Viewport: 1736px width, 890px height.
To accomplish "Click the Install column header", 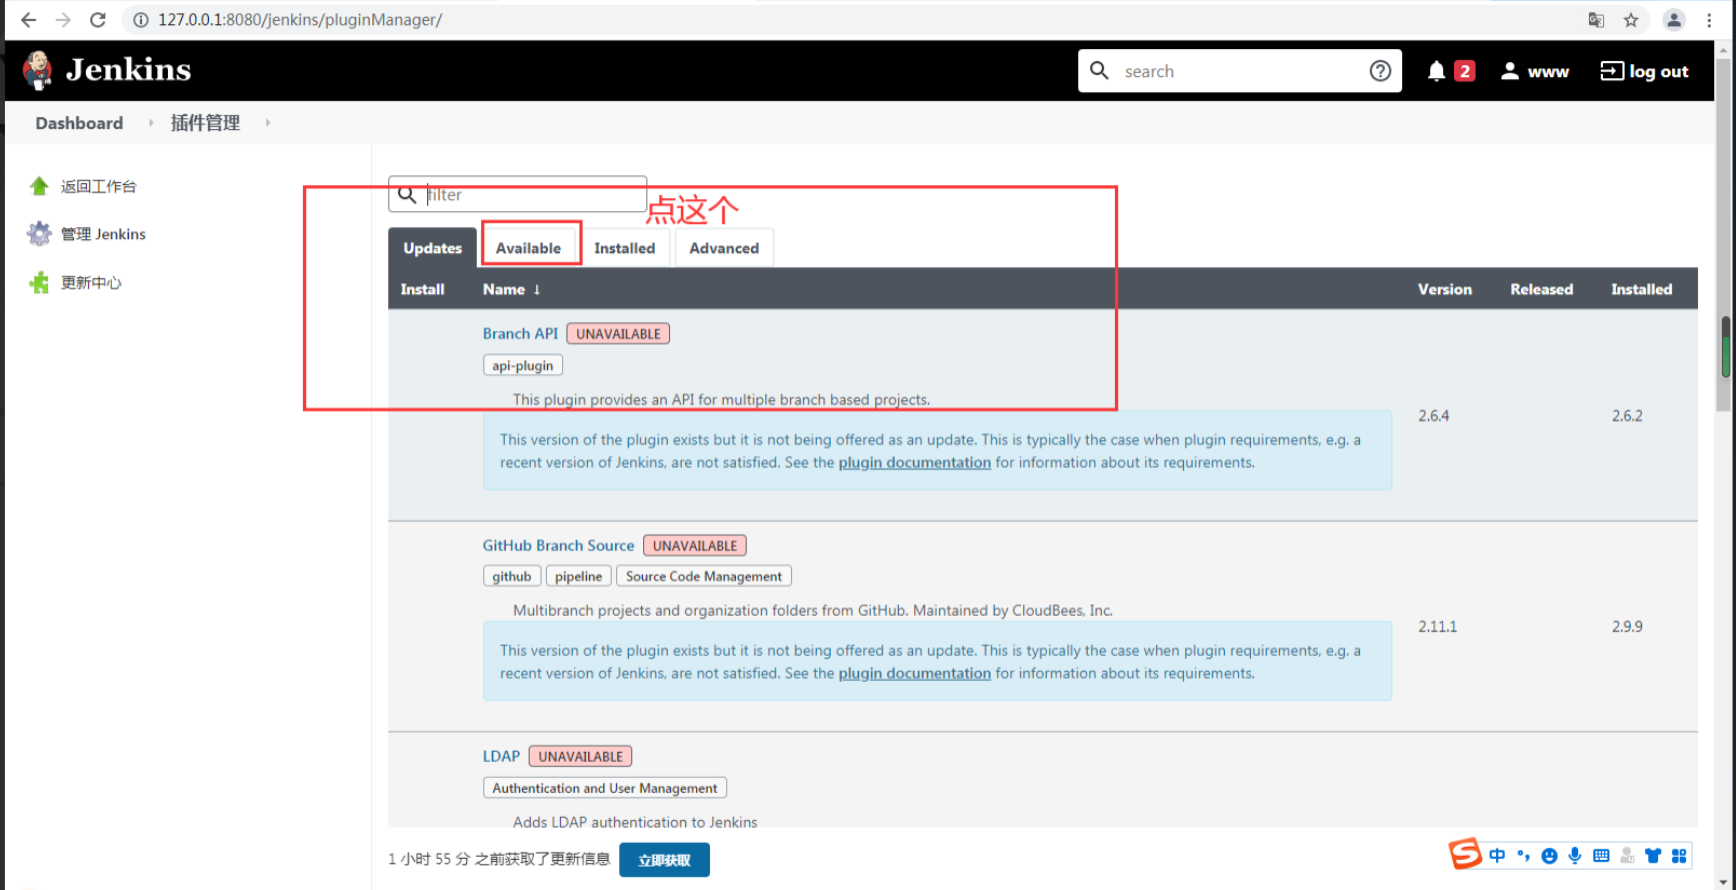I will [422, 289].
